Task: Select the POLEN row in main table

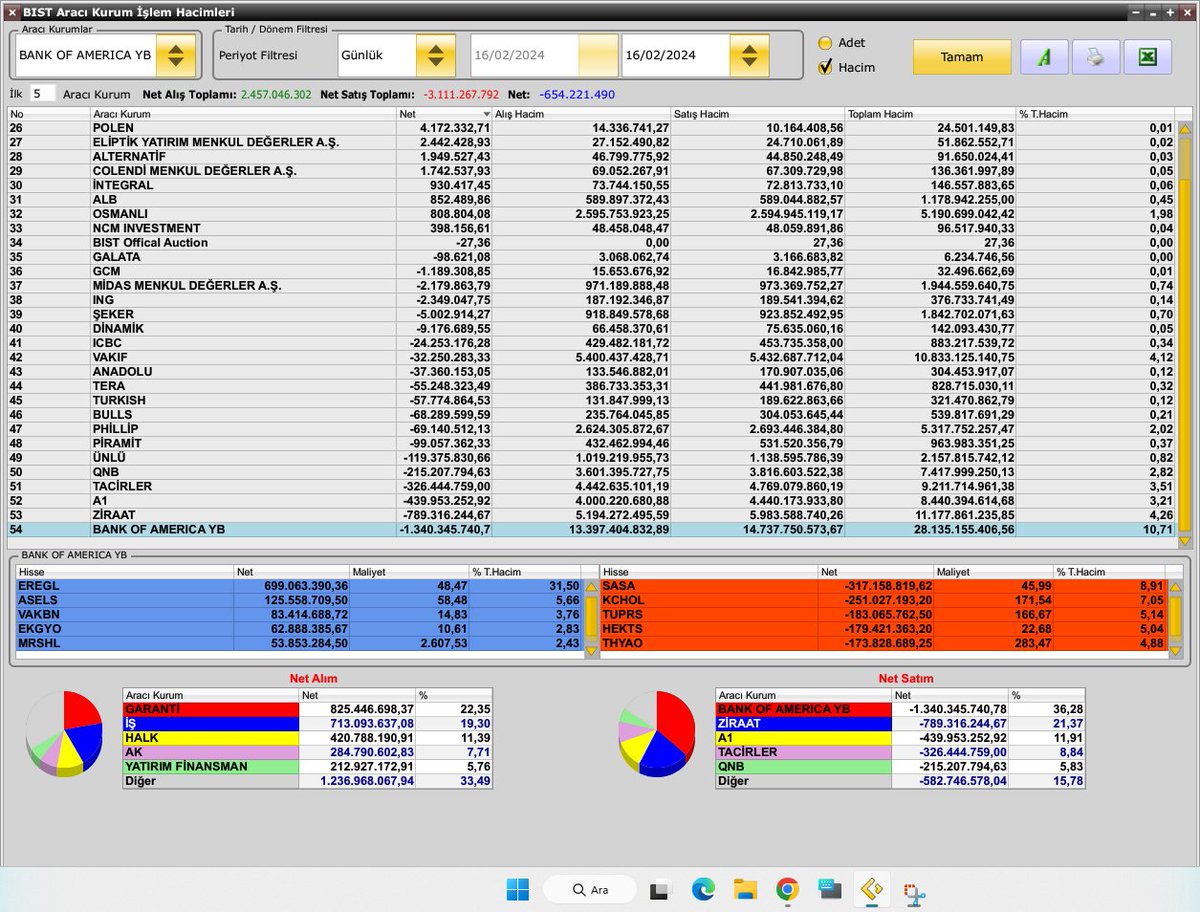Action: 592,128
